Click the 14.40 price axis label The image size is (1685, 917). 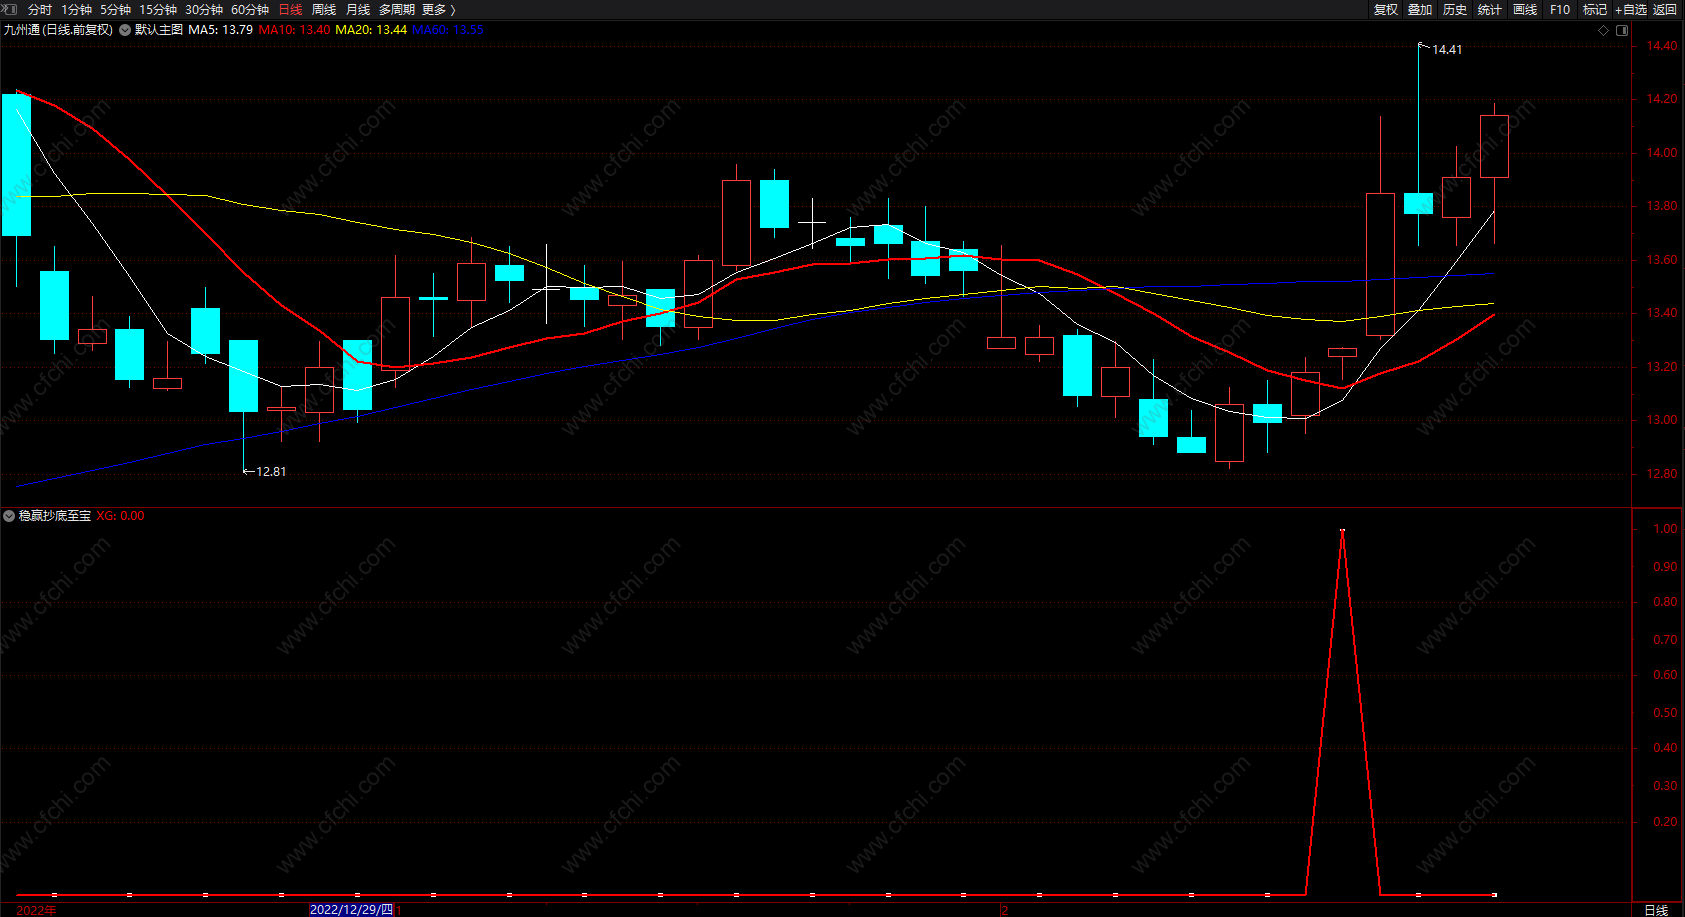click(x=1662, y=46)
